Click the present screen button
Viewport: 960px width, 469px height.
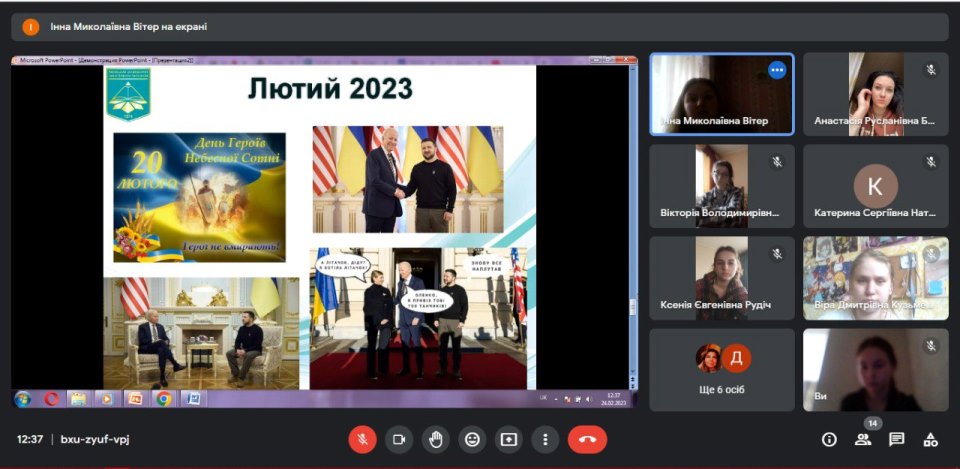point(508,440)
